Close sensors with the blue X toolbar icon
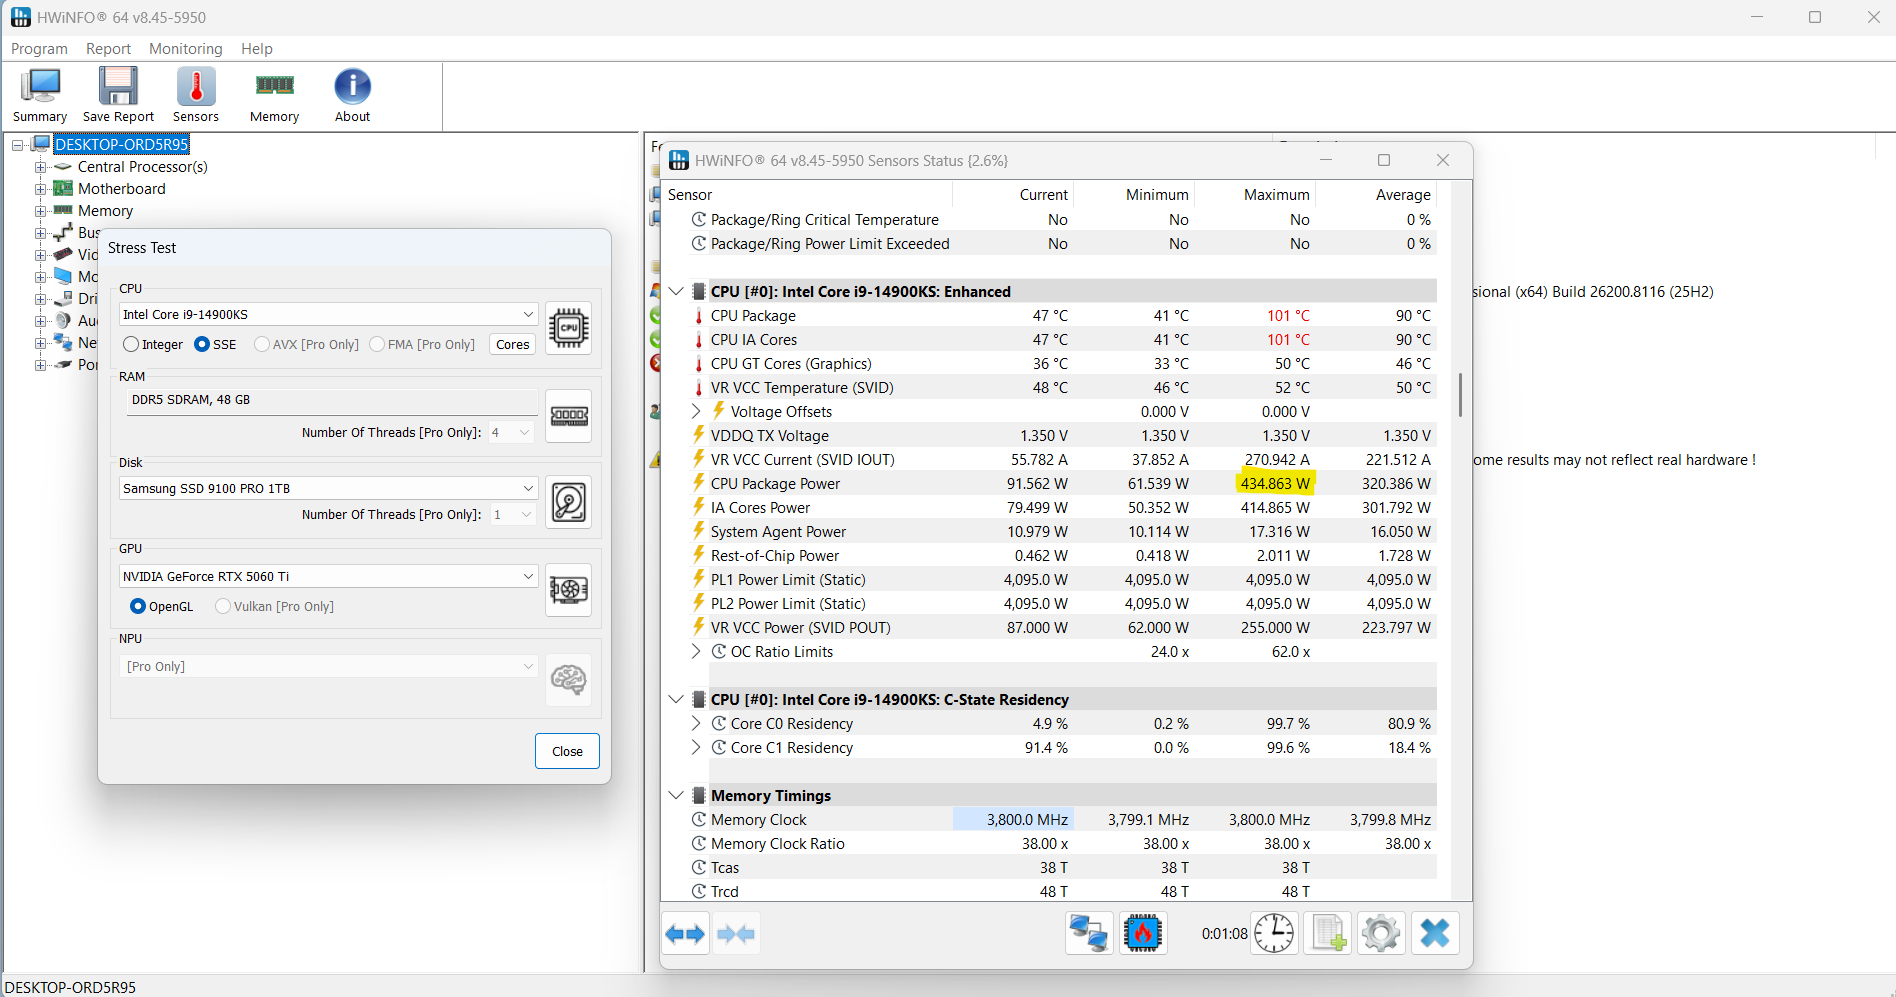Screen dimensions: 1896x997 1435,934
